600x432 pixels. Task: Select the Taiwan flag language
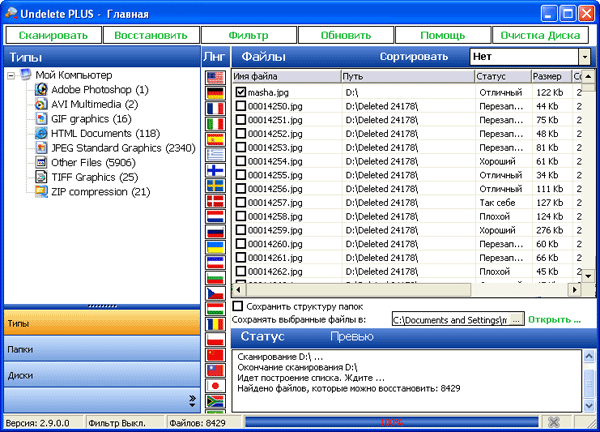(215, 370)
